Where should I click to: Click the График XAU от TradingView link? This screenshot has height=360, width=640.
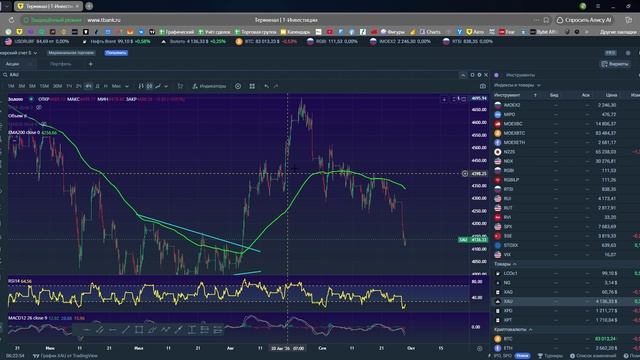click(69, 356)
